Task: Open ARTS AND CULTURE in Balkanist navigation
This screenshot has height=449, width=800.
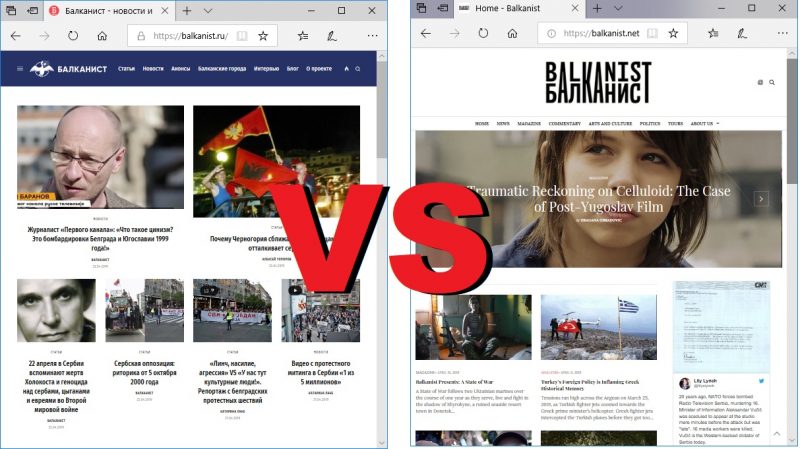Action: pyautogui.click(x=610, y=123)
